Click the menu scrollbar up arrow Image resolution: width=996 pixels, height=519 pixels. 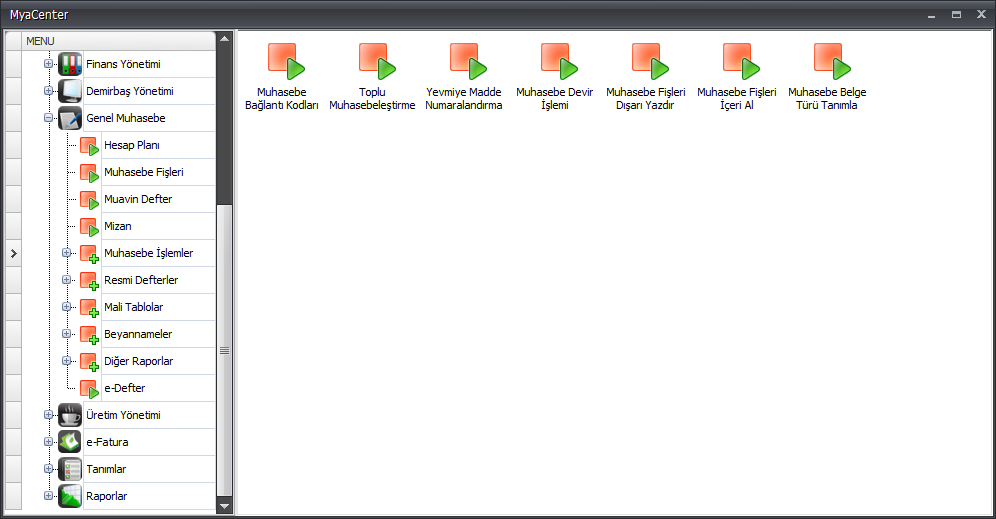224,39
